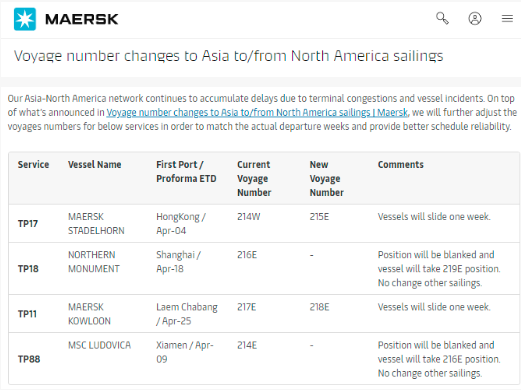Click the Maersk star logo
521x390 pixels.
pyautogui.click(x=25, y=19)
